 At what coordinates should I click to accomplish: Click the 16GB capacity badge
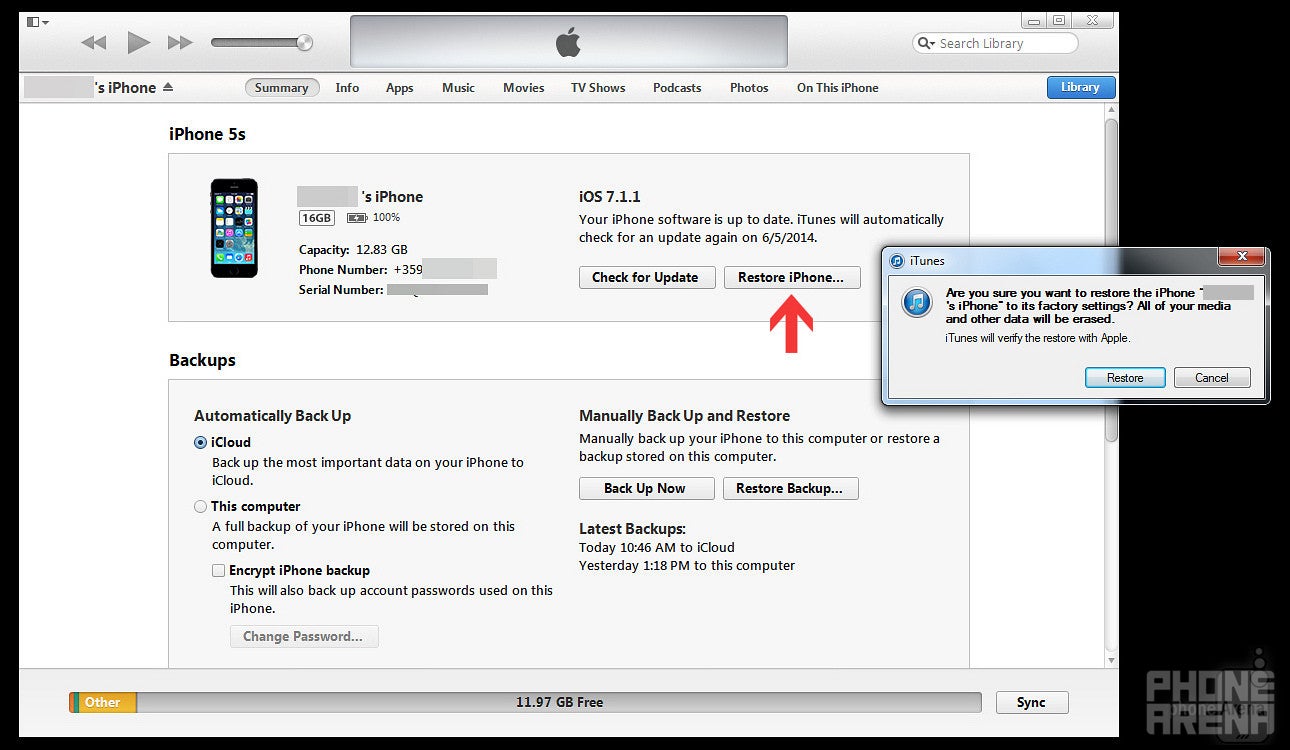[x=316, y=217]
